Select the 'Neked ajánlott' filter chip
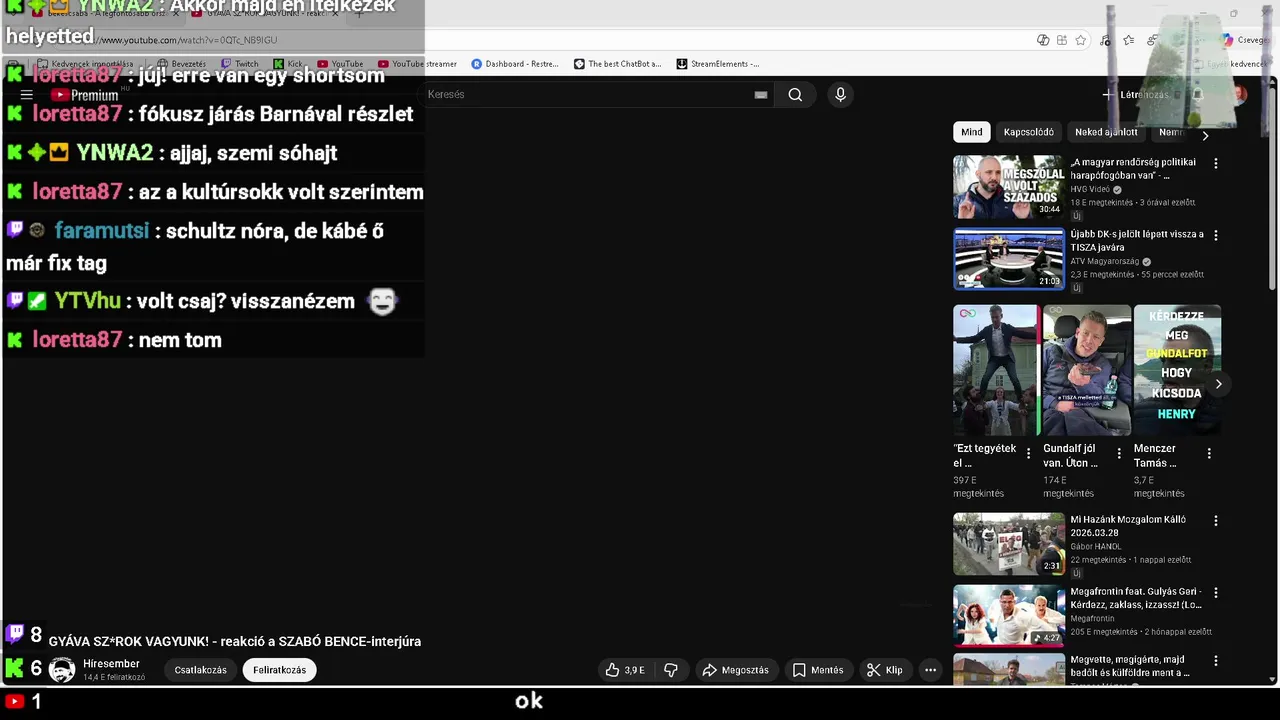Viewport: 1280px width, 720px height. point(1106,132)
